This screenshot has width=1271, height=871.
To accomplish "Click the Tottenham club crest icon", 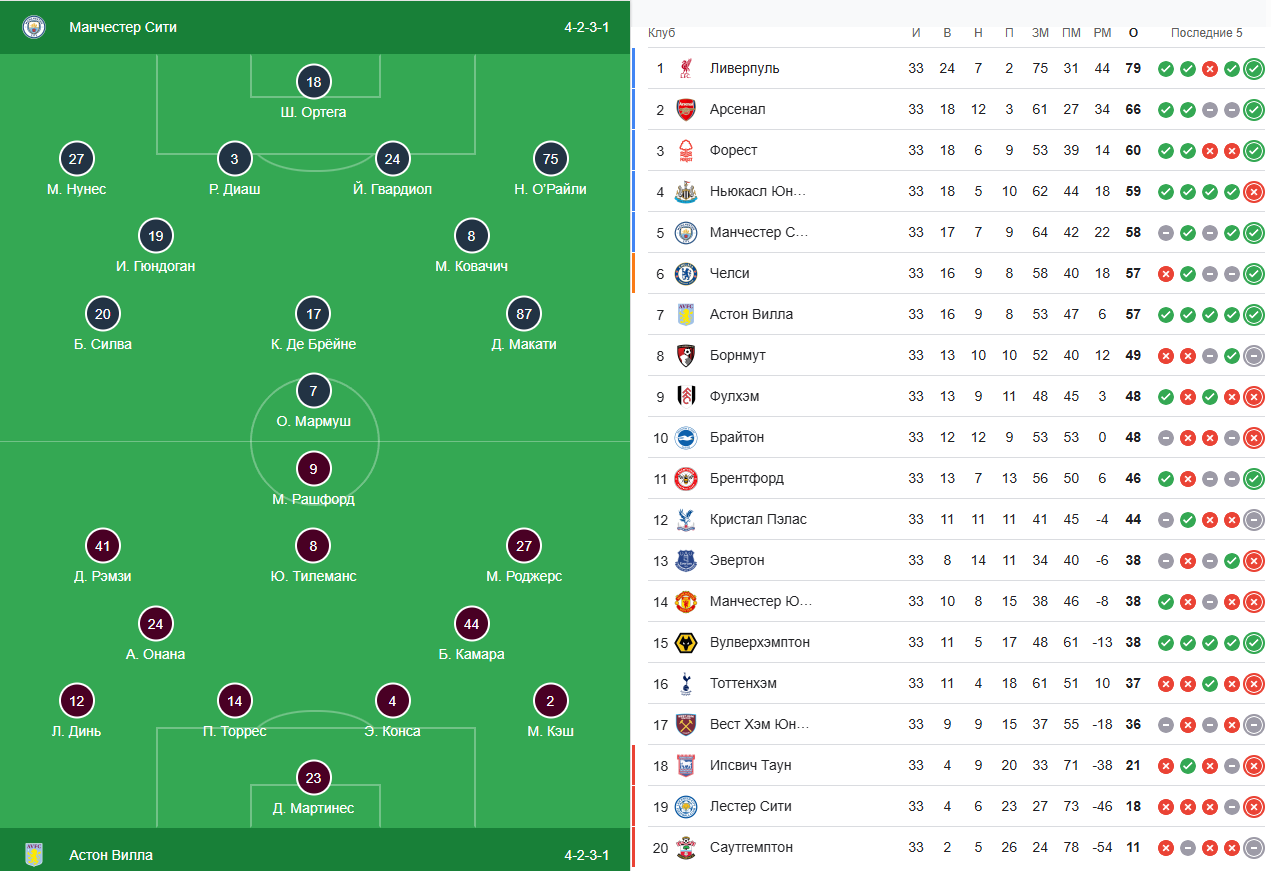I will pos(685,683).
